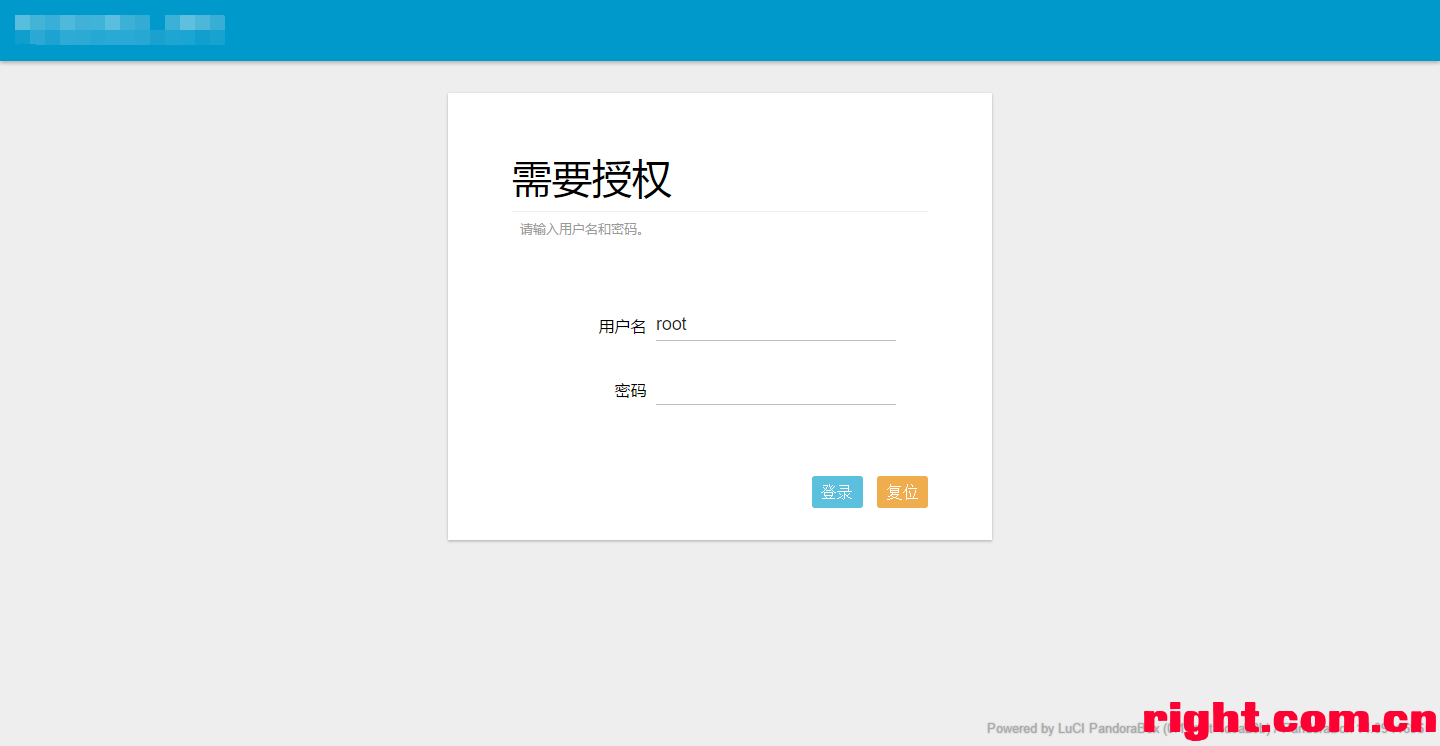
Task: Click the 用户名 username input field
Action: click(775, 325)
